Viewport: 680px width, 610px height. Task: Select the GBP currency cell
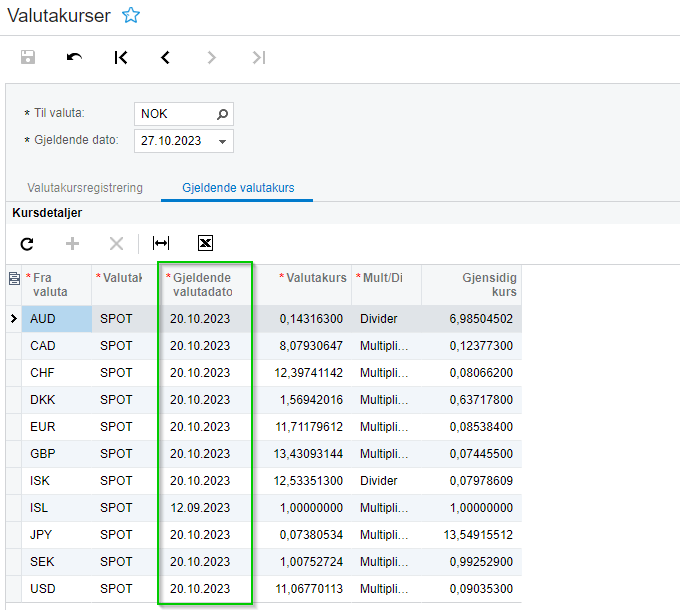(57, 453)
